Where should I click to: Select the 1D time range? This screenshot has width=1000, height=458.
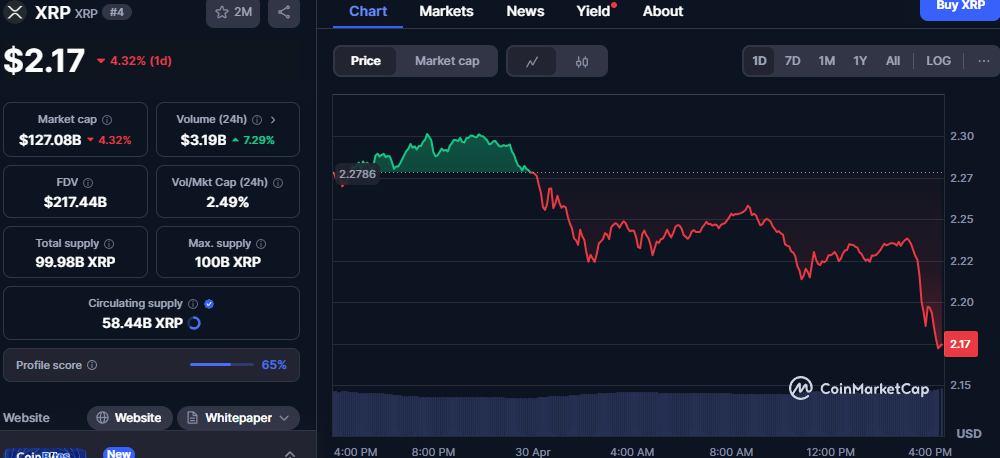759,61
